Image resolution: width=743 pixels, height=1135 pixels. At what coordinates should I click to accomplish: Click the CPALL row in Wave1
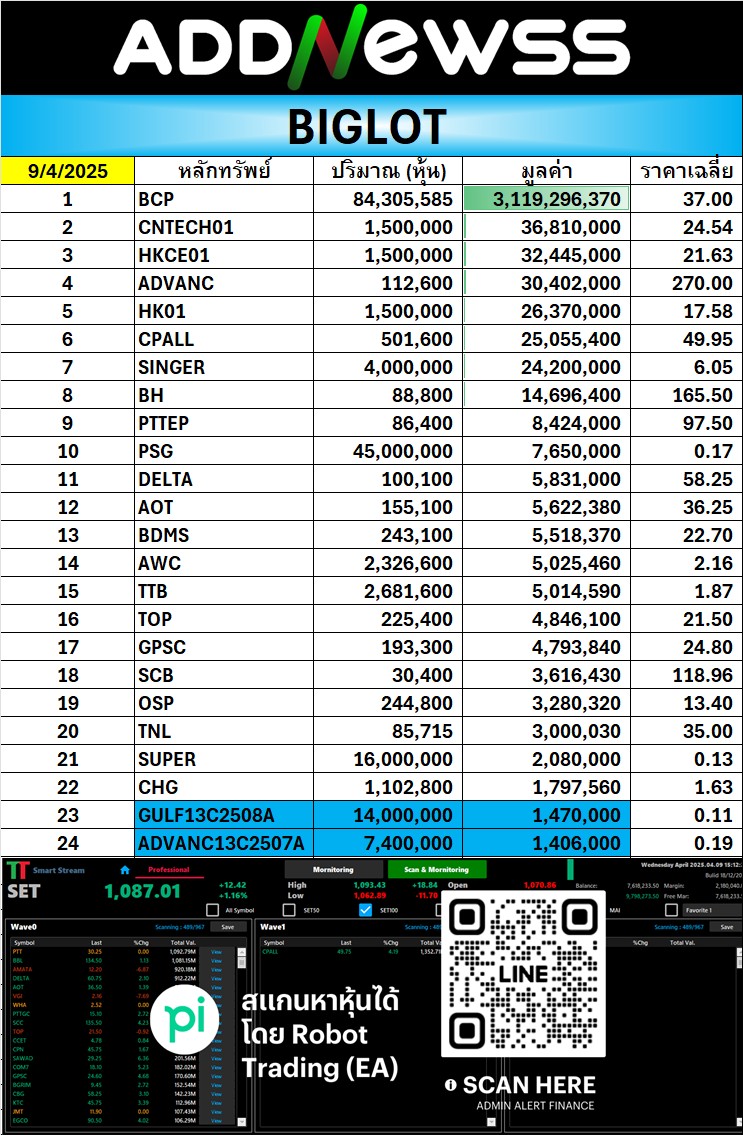[348, 952]
